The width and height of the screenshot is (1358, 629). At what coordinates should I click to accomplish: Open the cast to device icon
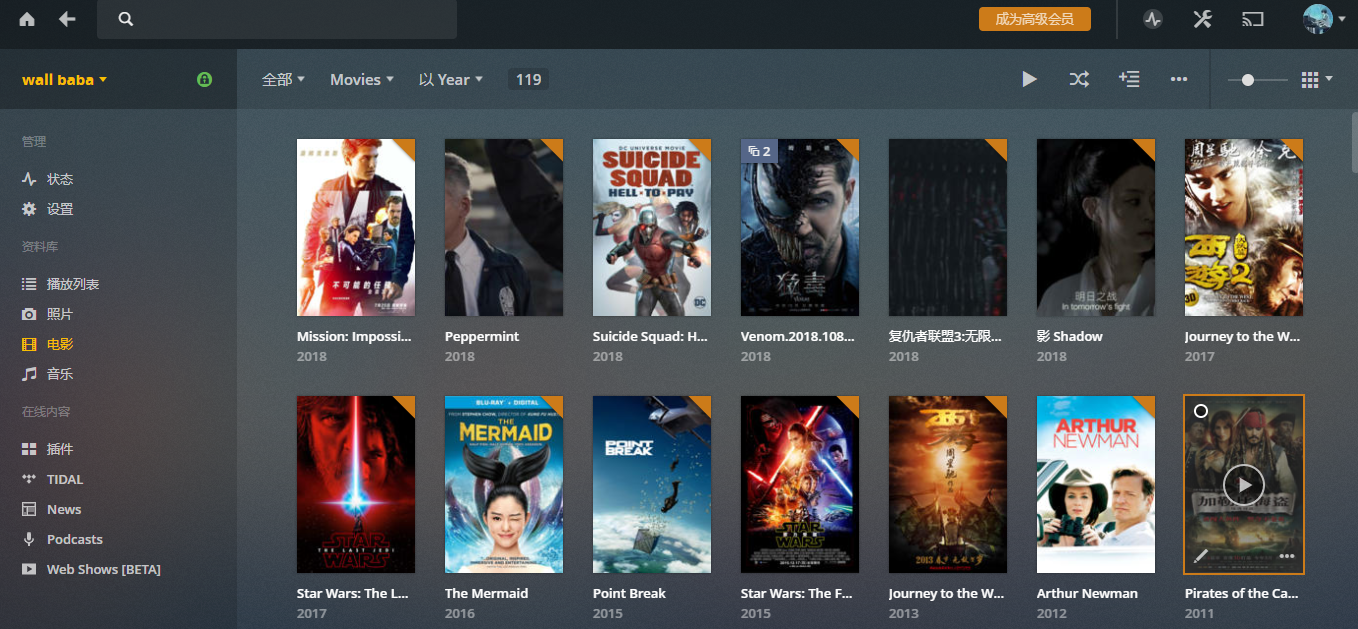pos(1252,19)
